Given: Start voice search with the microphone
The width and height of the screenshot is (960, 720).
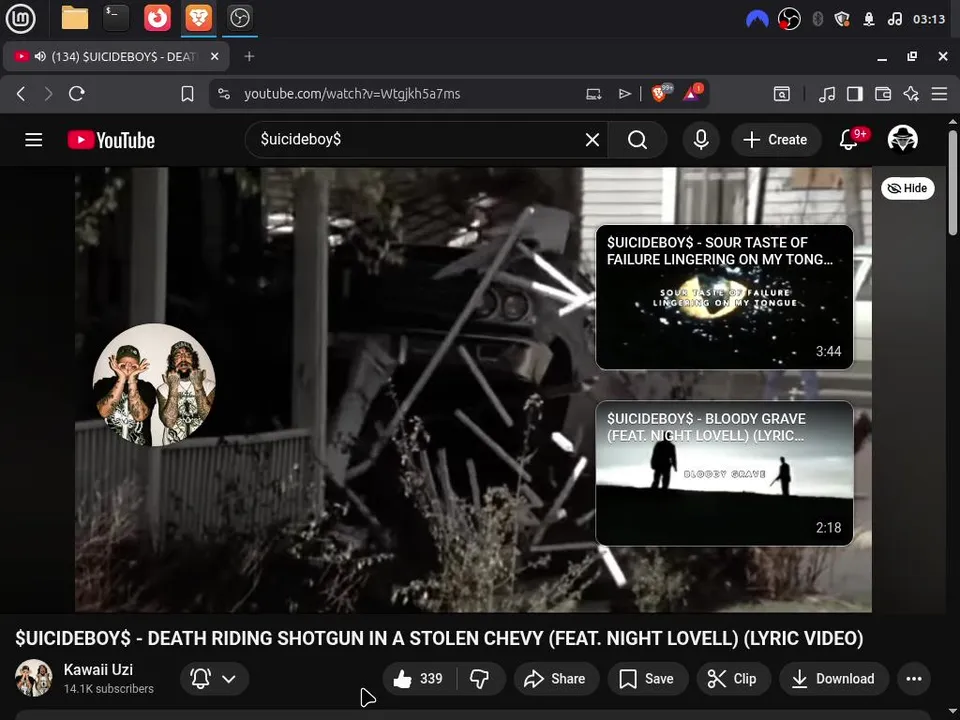Looking at the screenshot, I should pyautogui.click(x=701, y=140).
